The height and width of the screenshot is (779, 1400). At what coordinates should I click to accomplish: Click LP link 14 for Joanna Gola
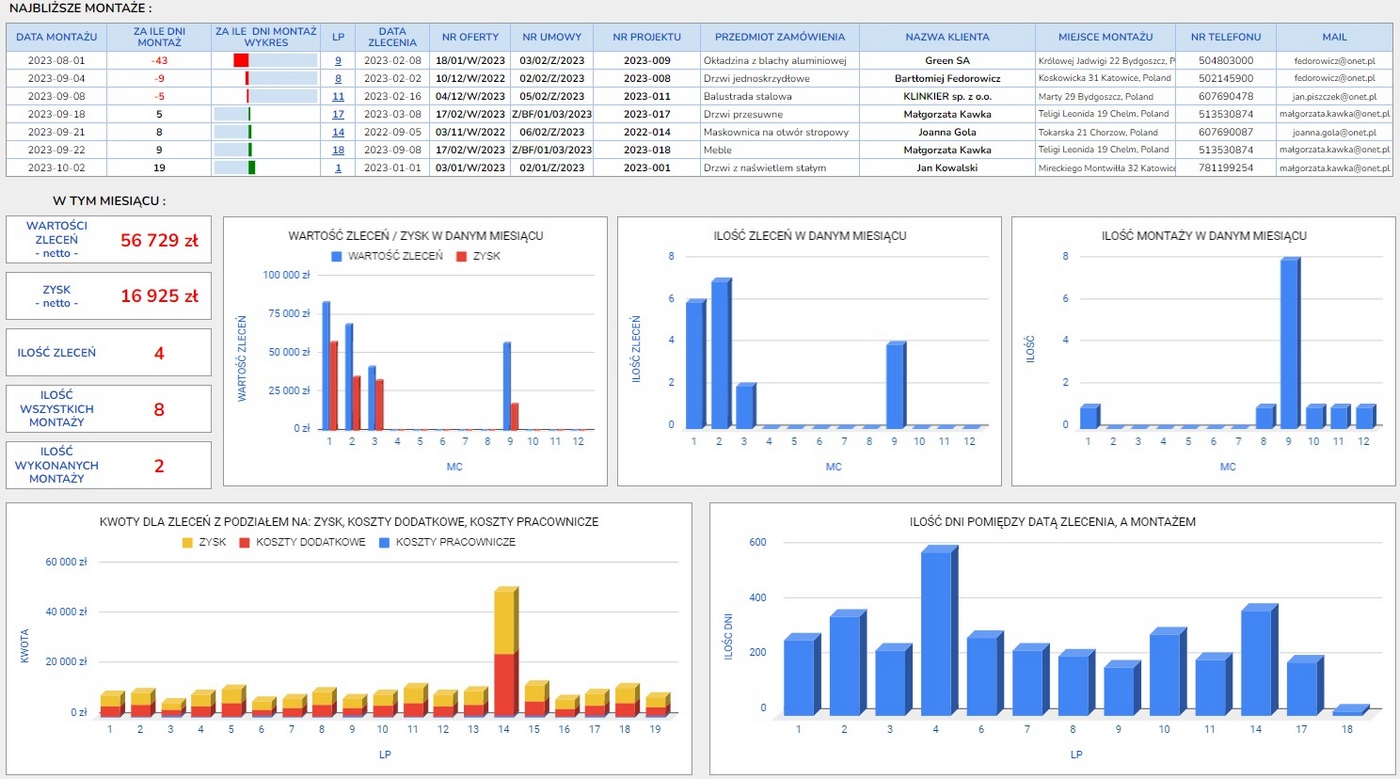[x=338, y=132]
